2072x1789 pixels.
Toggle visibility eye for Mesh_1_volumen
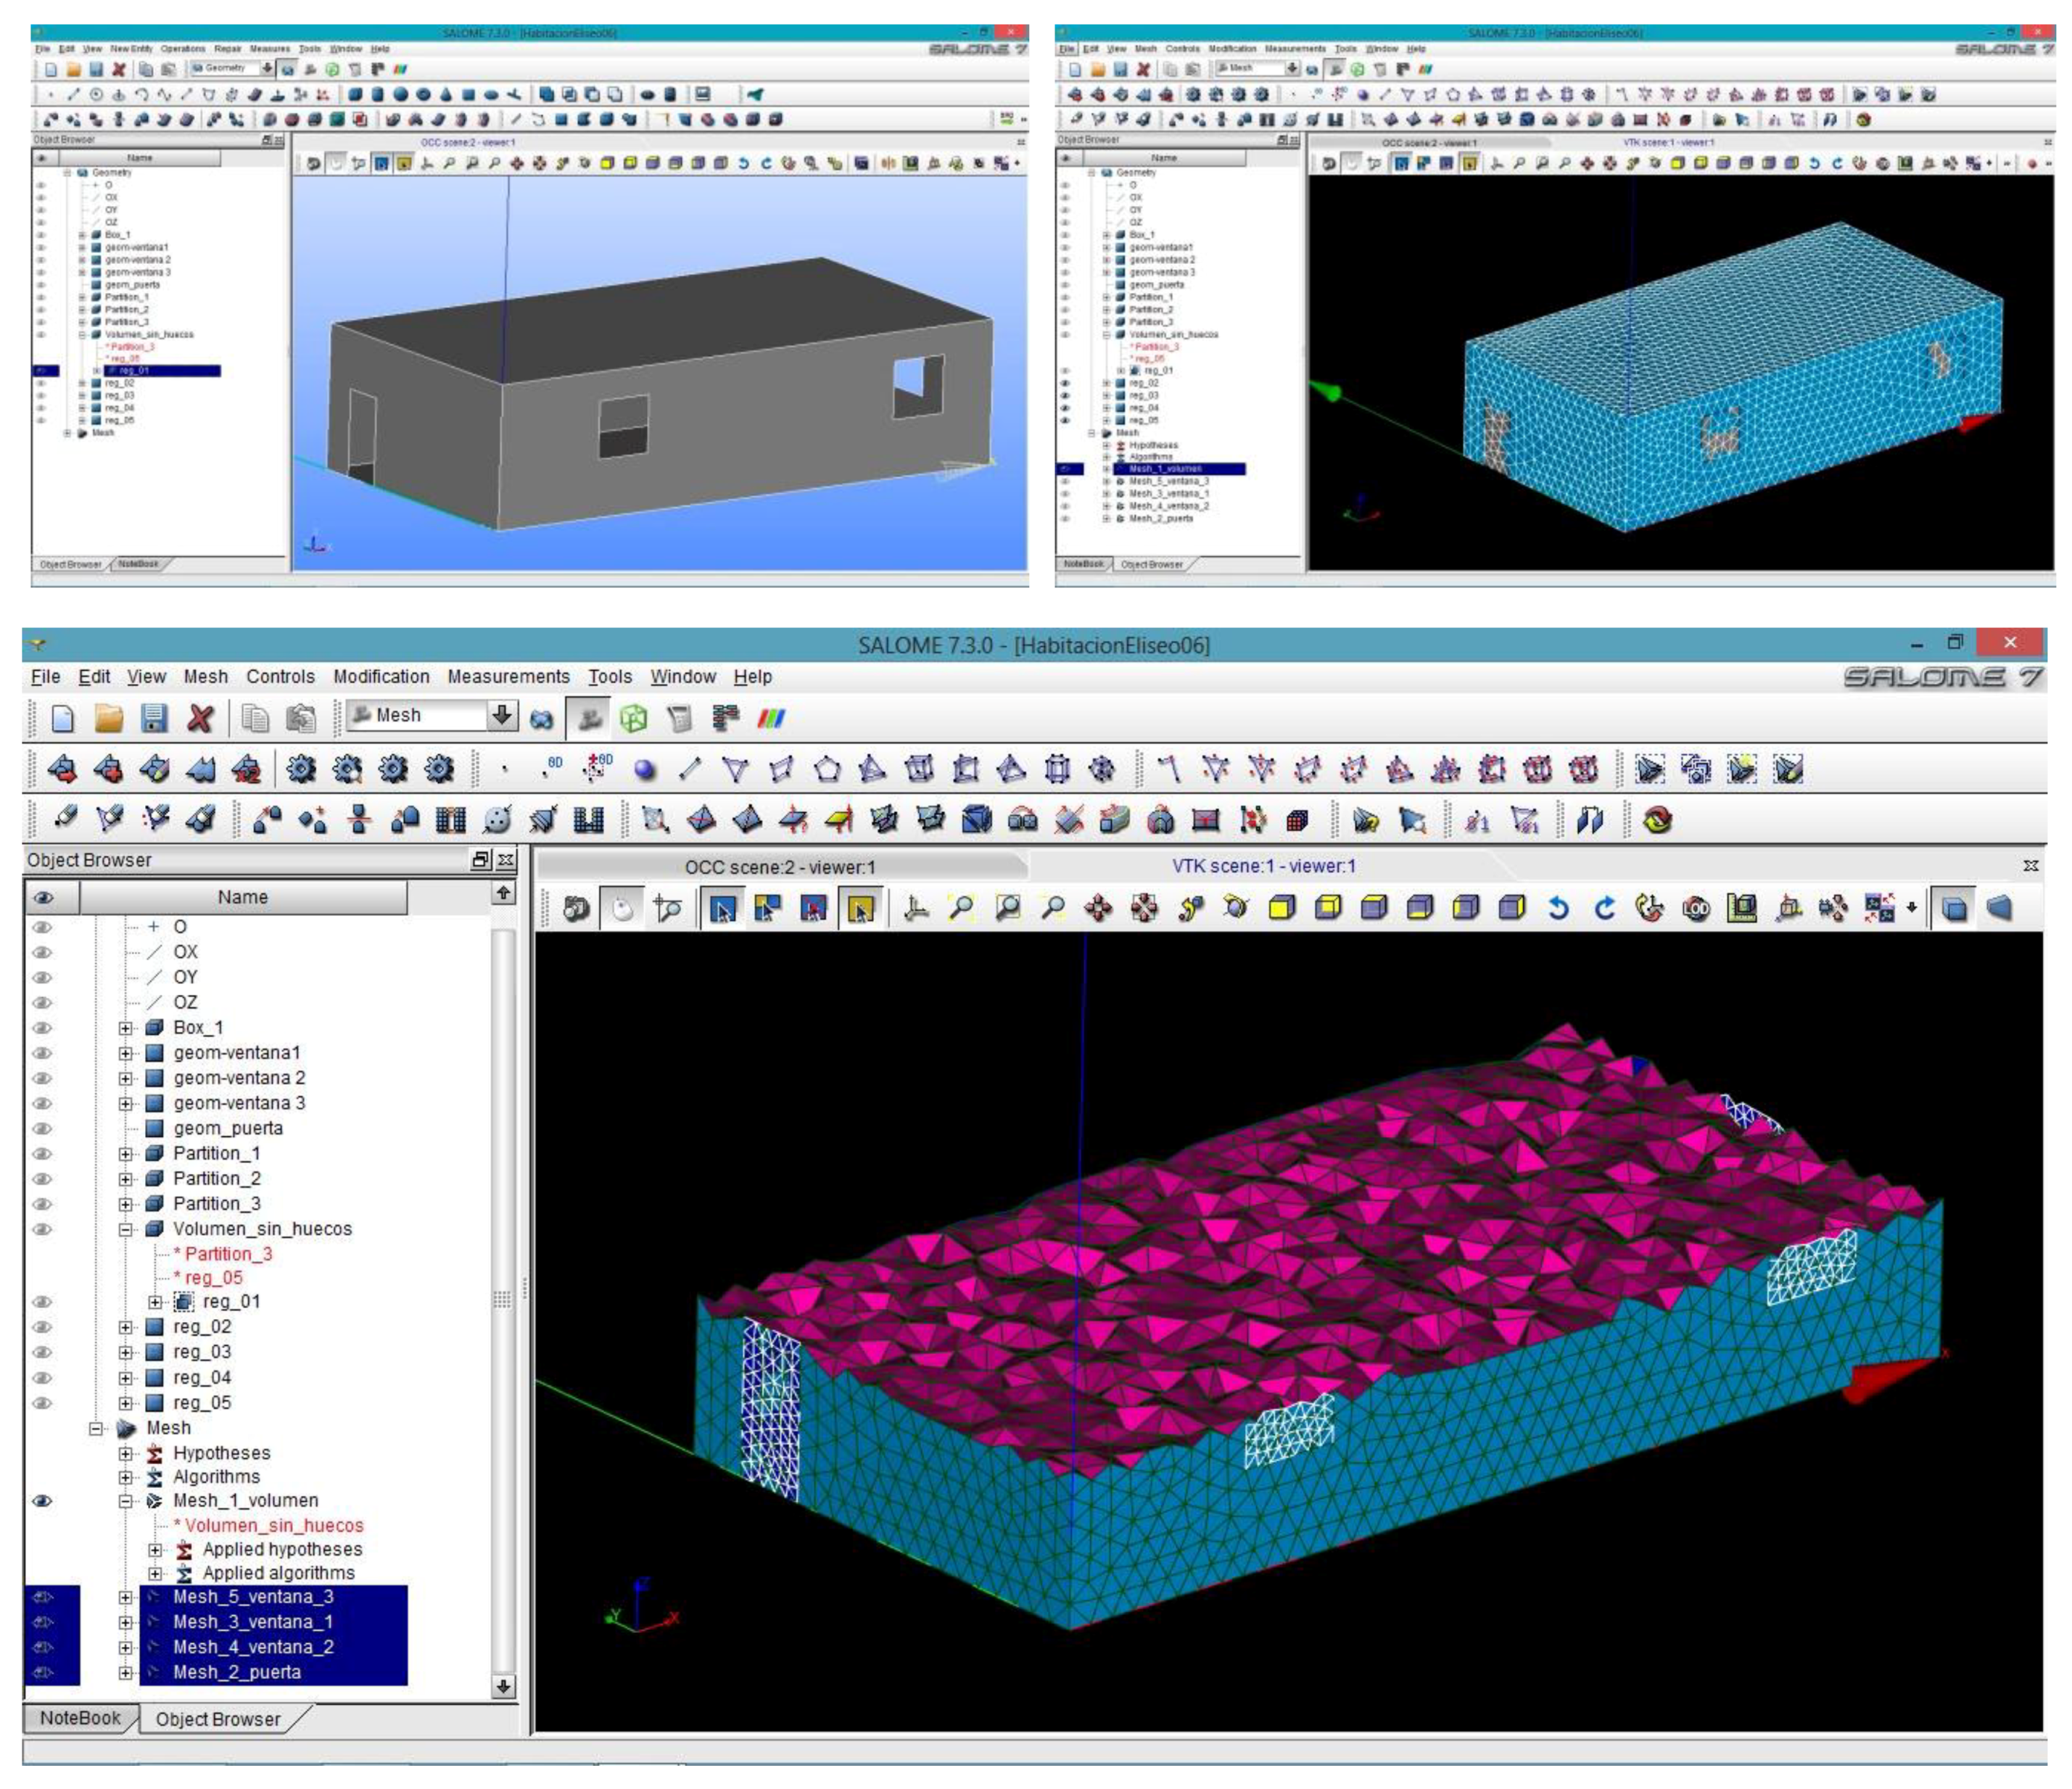pos(42,1501)
